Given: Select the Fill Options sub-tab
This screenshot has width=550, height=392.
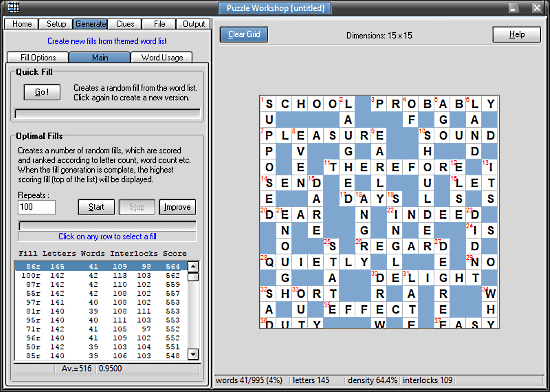Looking at the screenshot, I should [x=38, y=57].
